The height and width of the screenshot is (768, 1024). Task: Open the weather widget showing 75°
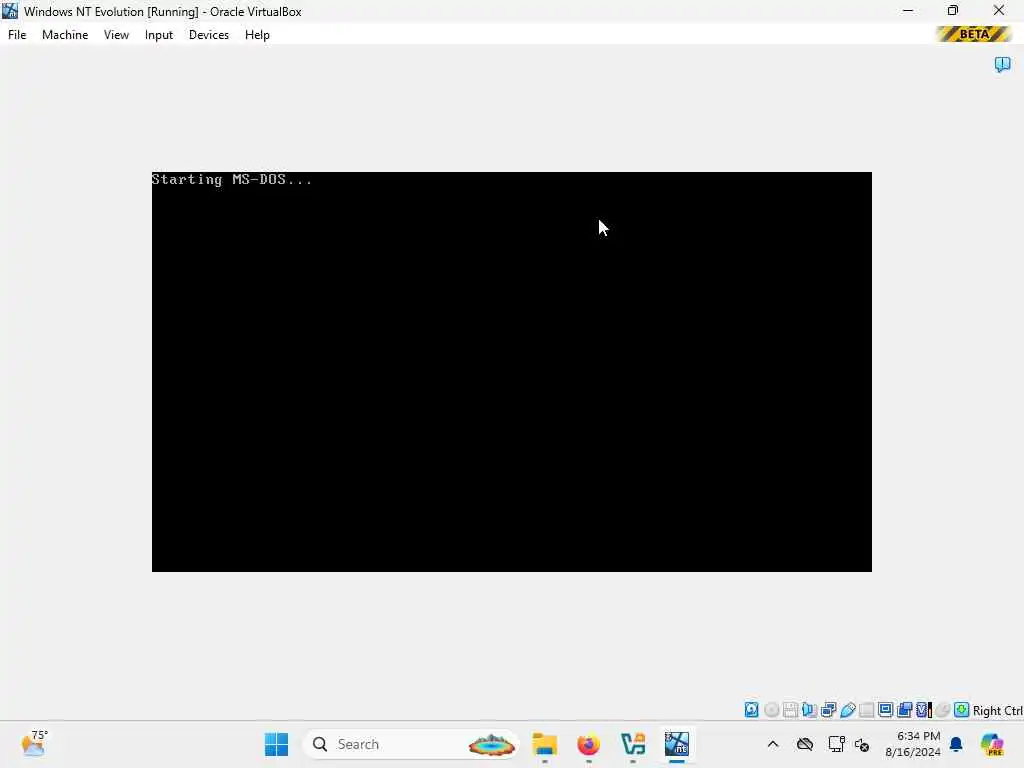(x=34, y=744)
